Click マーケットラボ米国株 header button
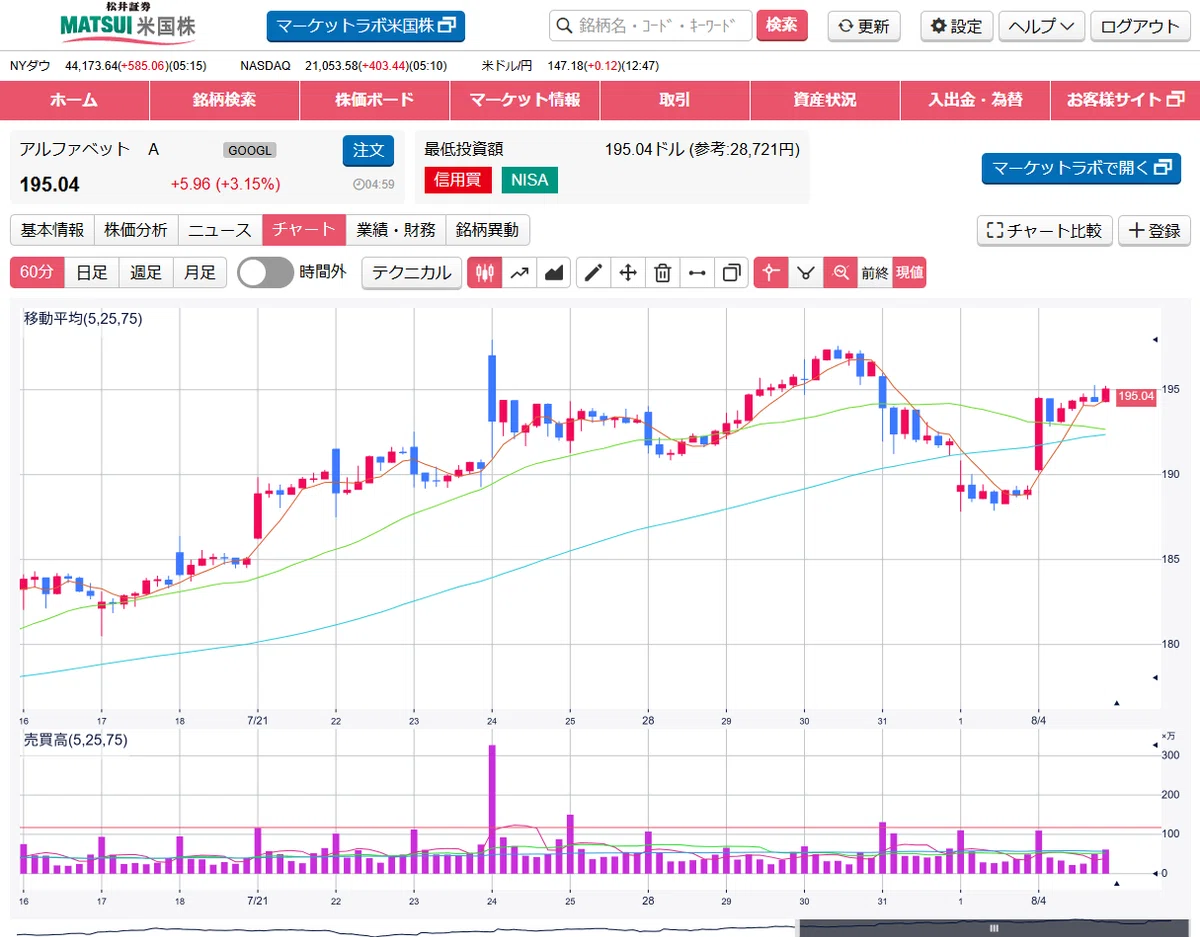Image resolution: width=1200 pixels, height=937 pixels. click(x=366, y=26)
